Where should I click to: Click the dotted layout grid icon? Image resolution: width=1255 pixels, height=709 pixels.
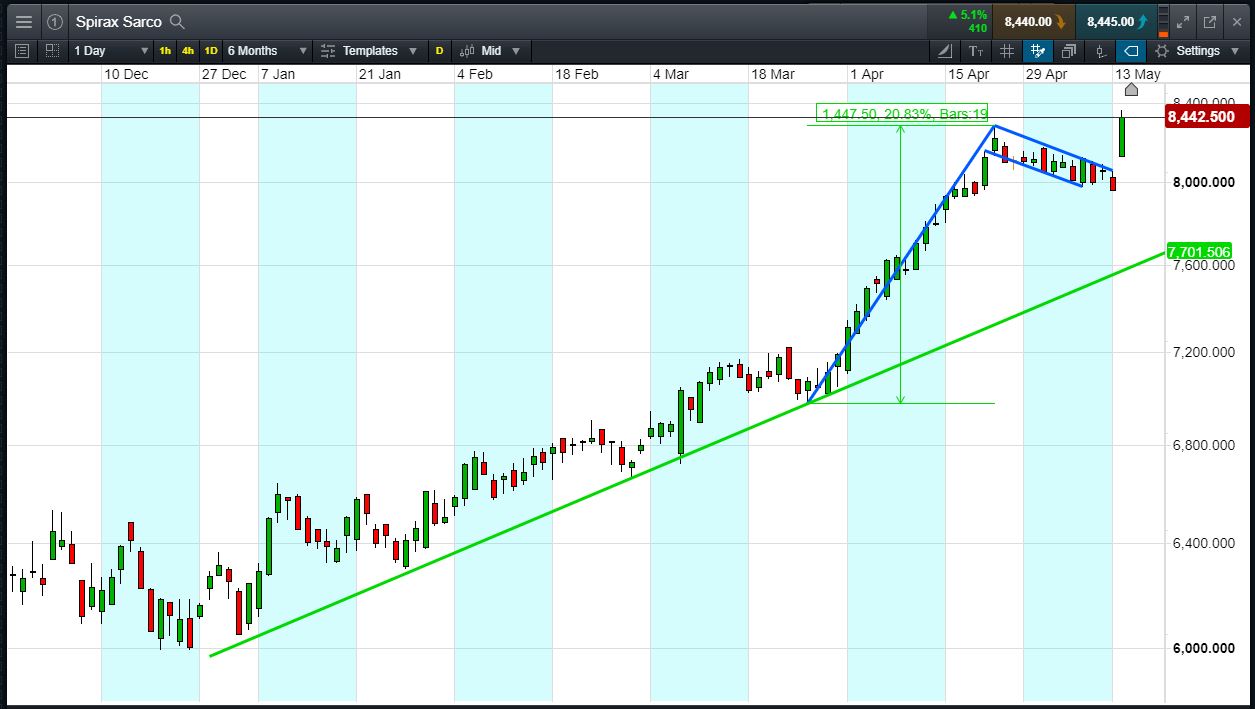[x=52, y=50]
